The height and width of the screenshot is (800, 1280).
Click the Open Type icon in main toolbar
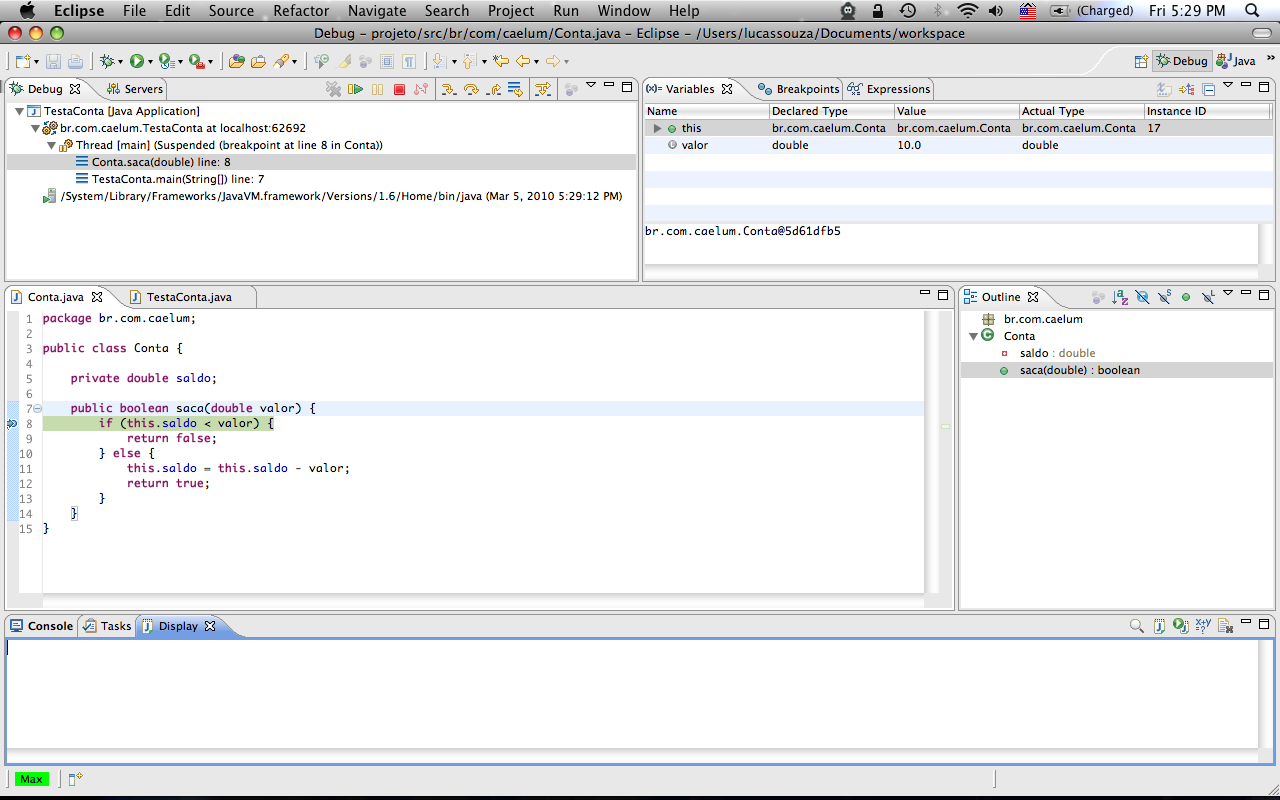(x=236, y=61)
